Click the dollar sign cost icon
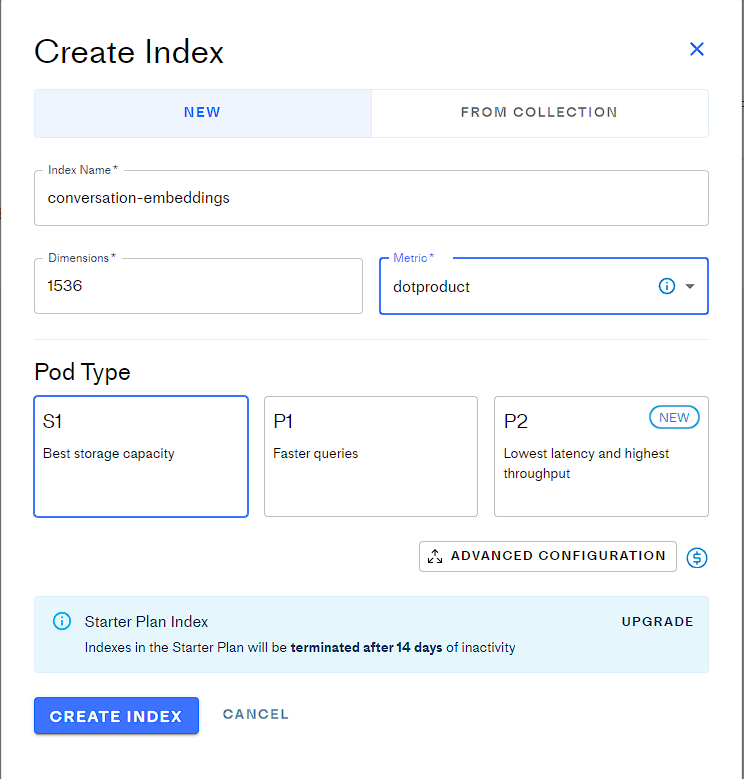Image resolution: width=744 pixels, height=779 pixels. click(x=697, y=558)
